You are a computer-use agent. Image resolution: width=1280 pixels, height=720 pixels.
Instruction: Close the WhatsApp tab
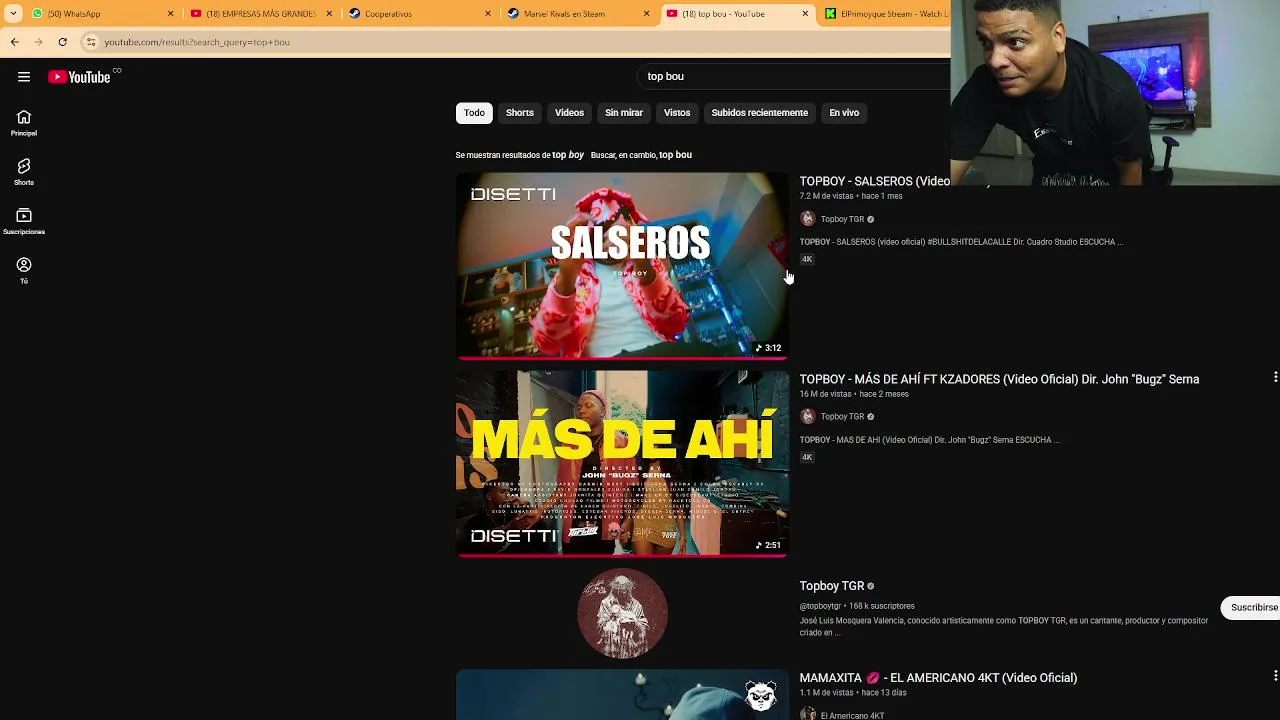(170, 14)
